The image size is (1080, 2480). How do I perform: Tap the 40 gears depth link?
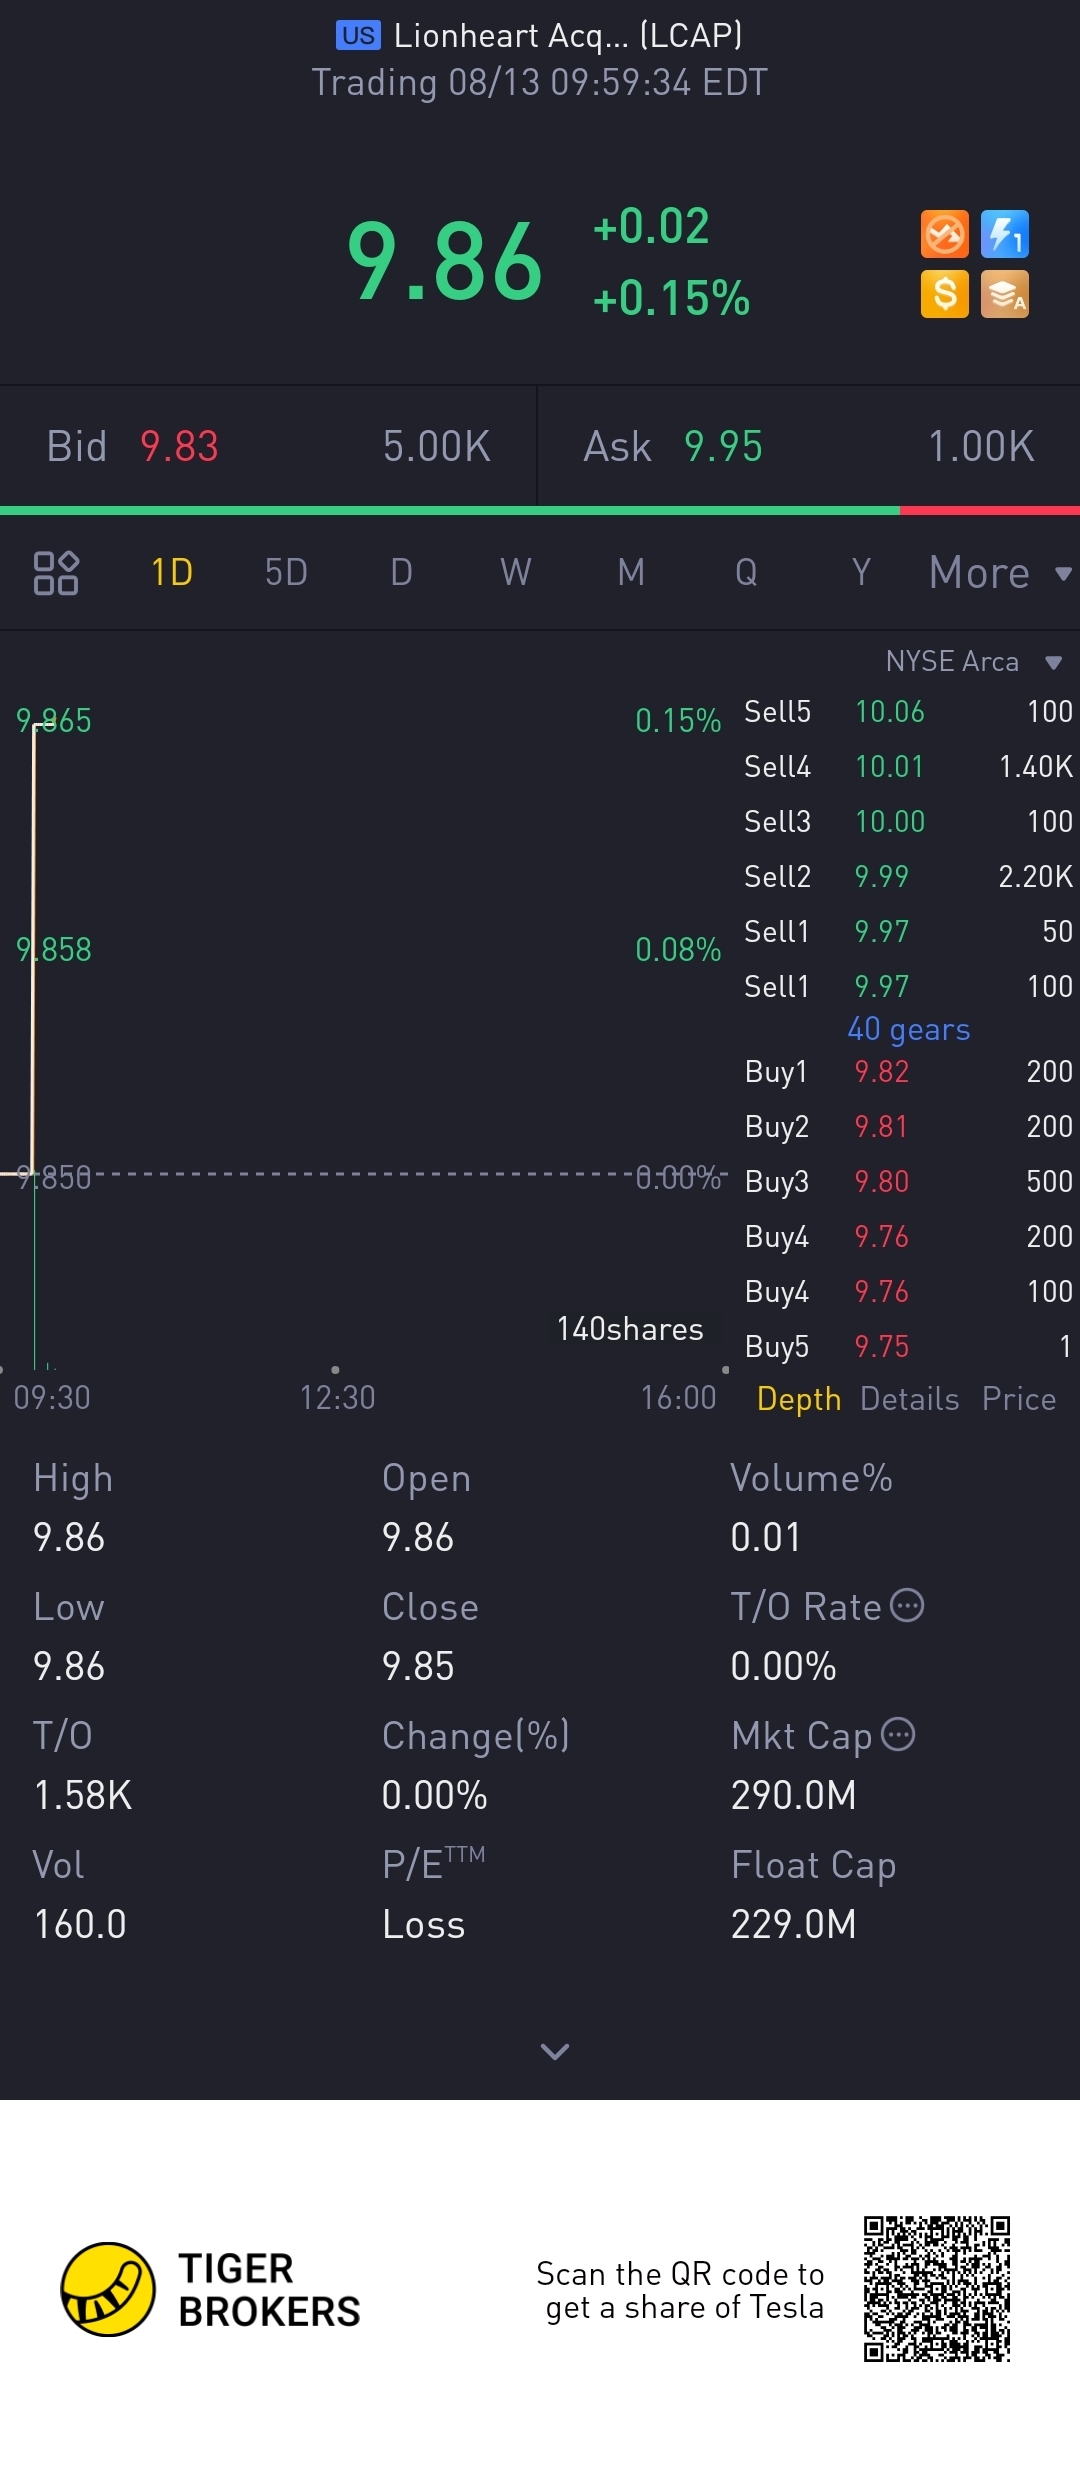tap(908, 1029)
